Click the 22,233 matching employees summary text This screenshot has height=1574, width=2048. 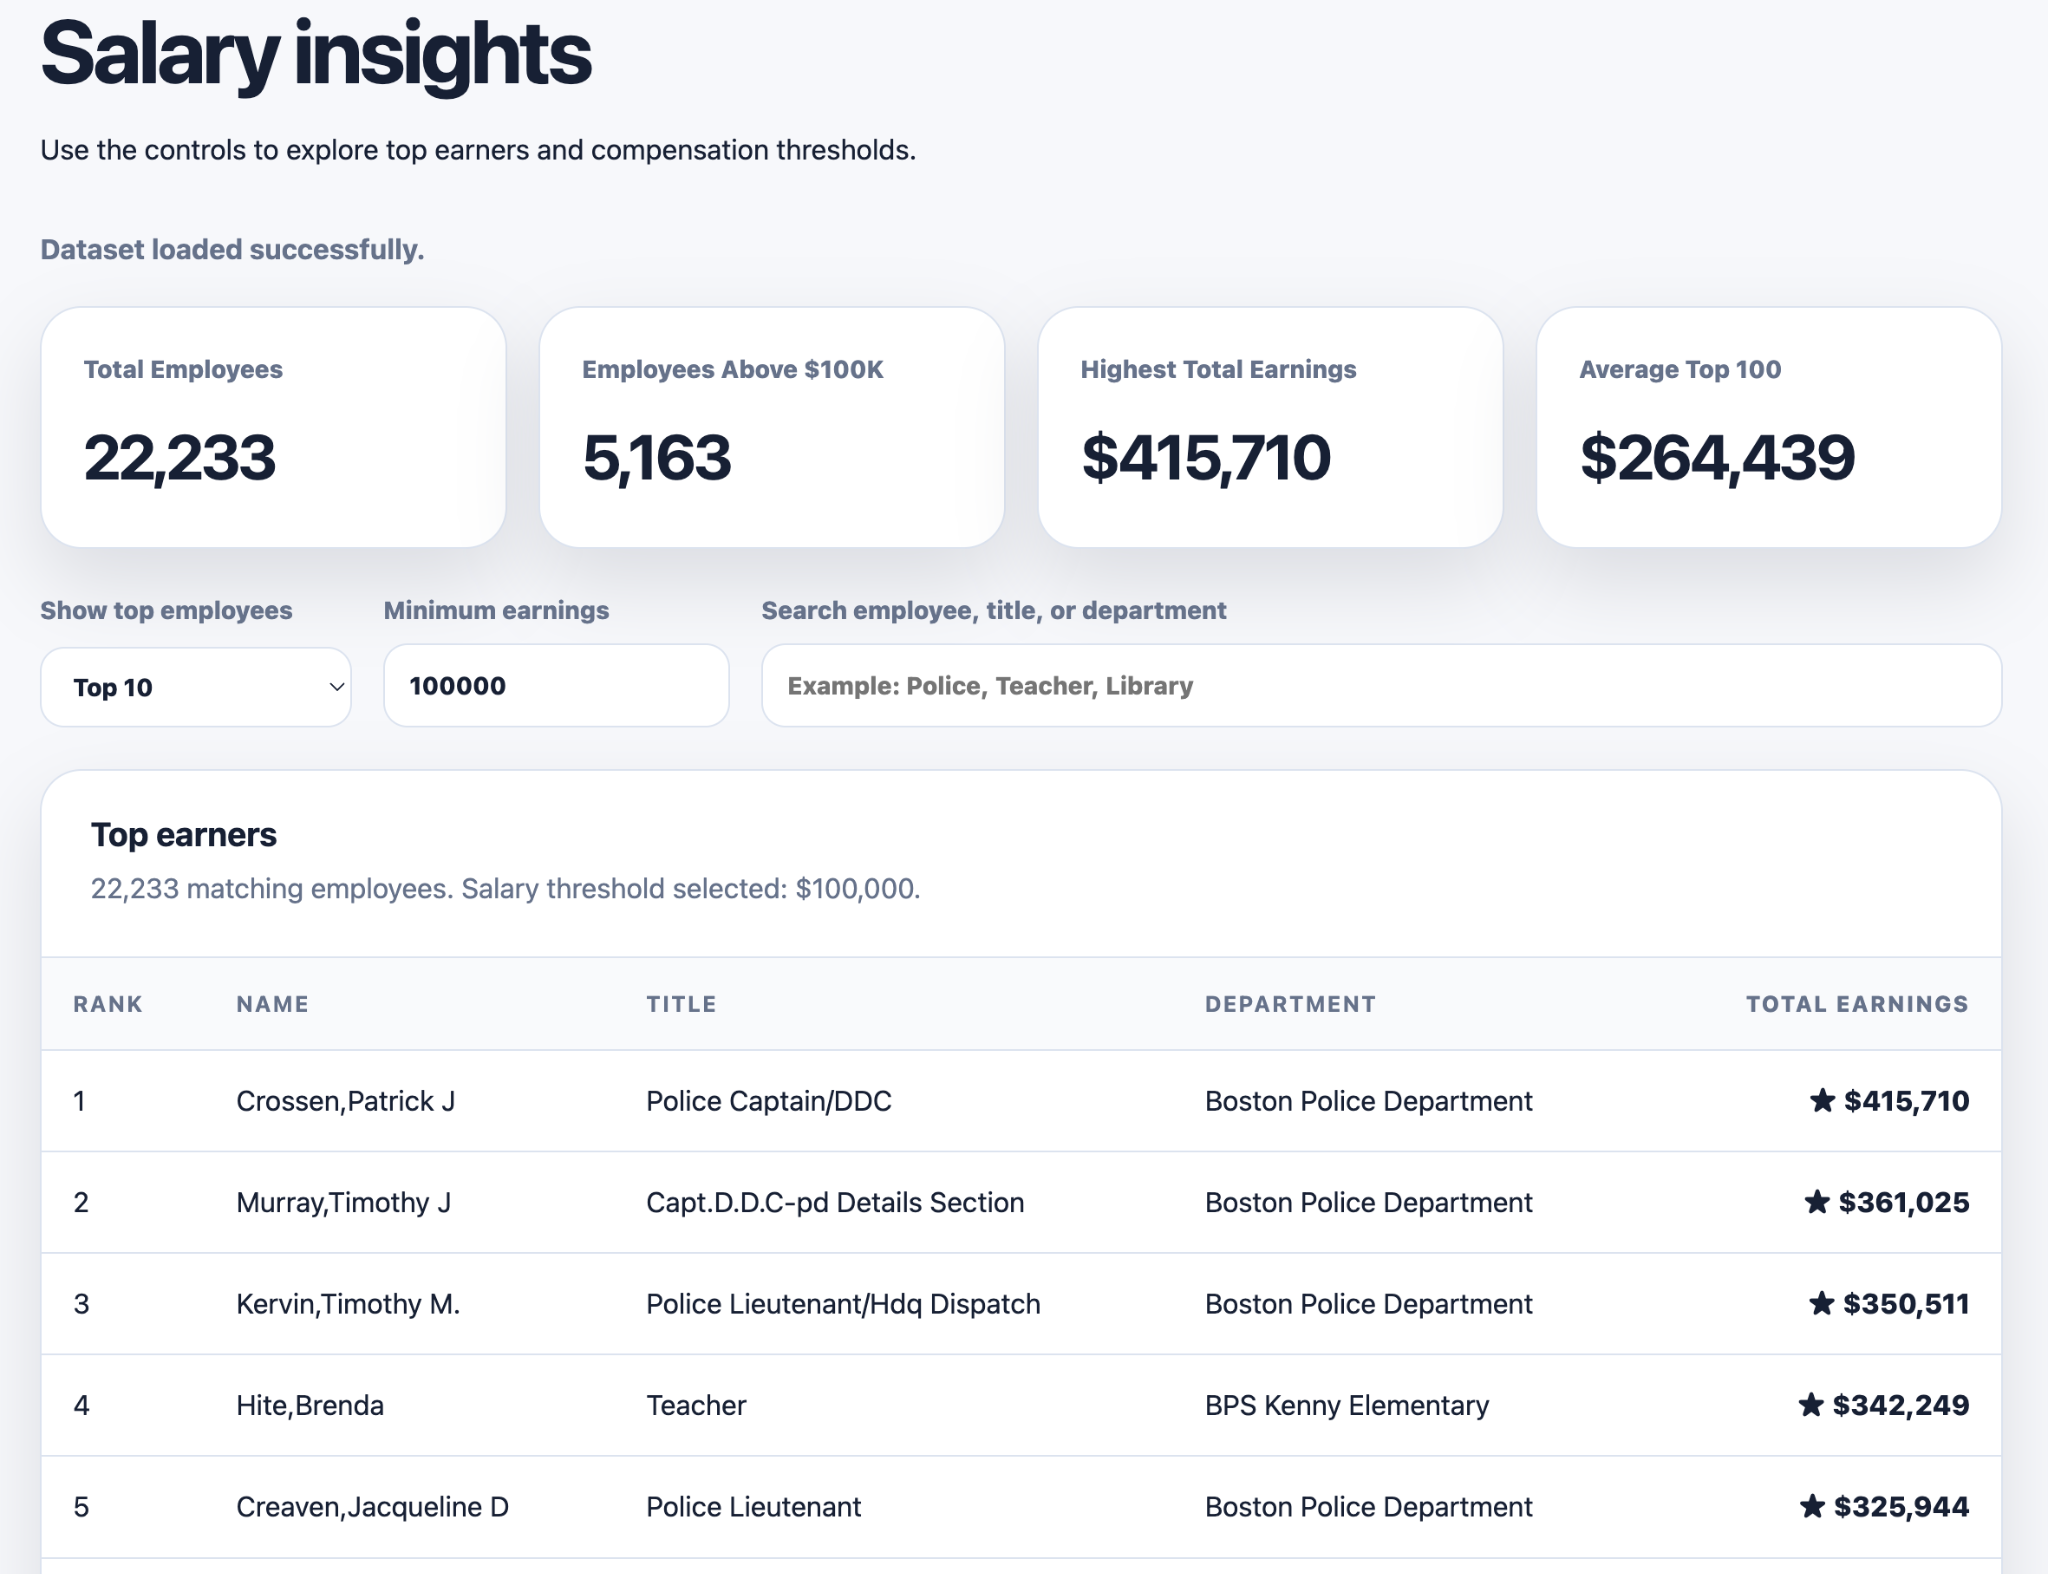pos(505,889)
